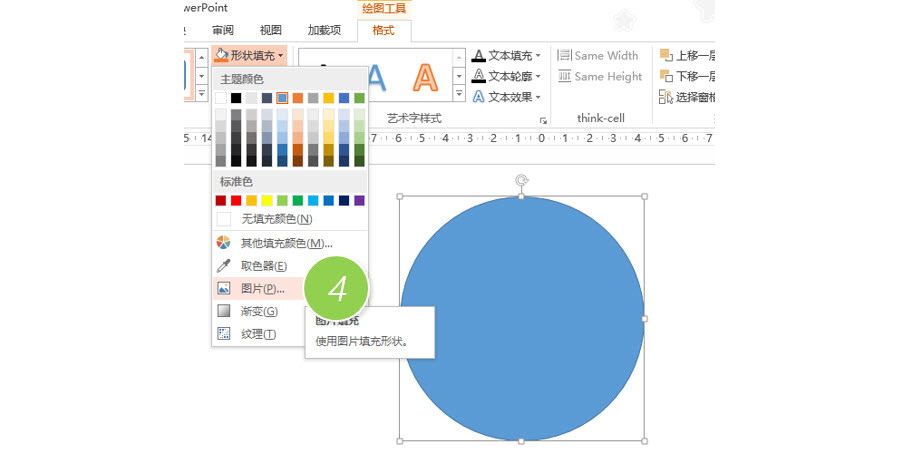Pick the orange theme color swatch
The width and height of the screenshot is (900, 467).
pyautogui.click(x=297, y=98)
